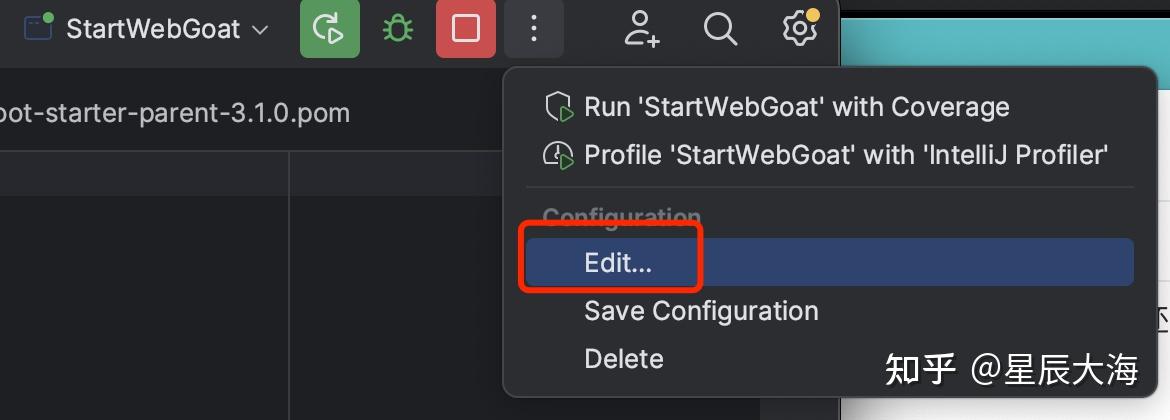This screenshot has height=420, width=1170.
Task: Click the three-dot More Actions button
Action: coord(534,28)
